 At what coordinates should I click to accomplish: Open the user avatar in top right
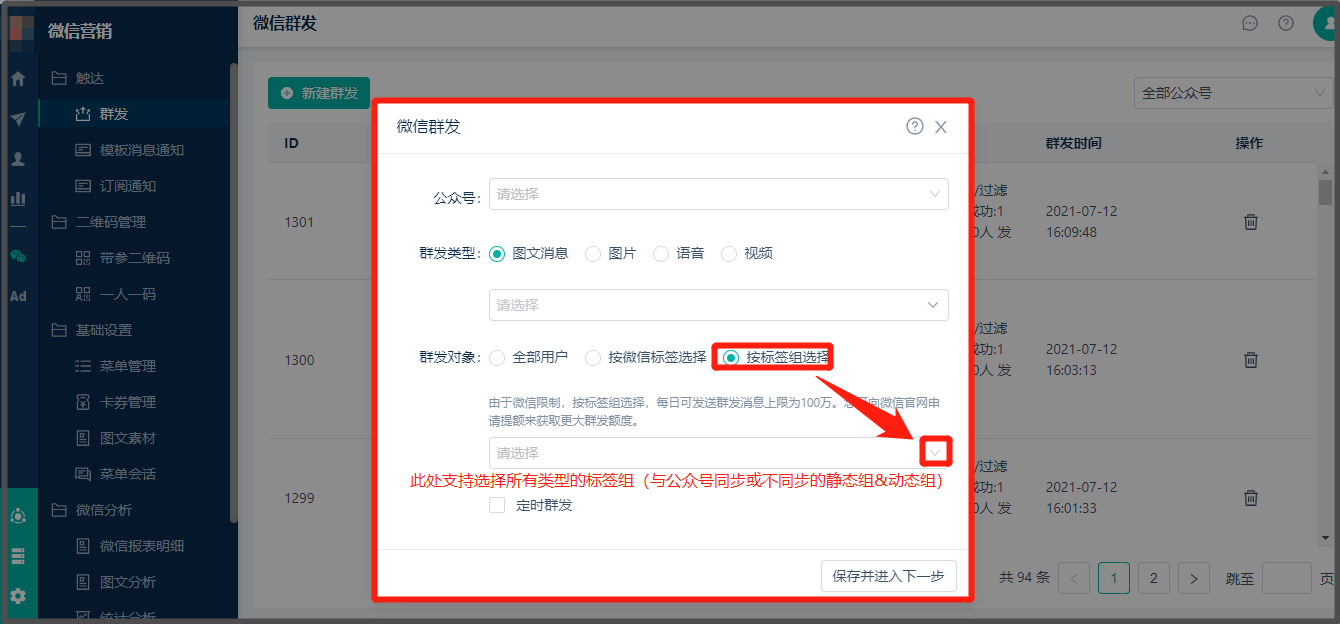coord(1327,23)
